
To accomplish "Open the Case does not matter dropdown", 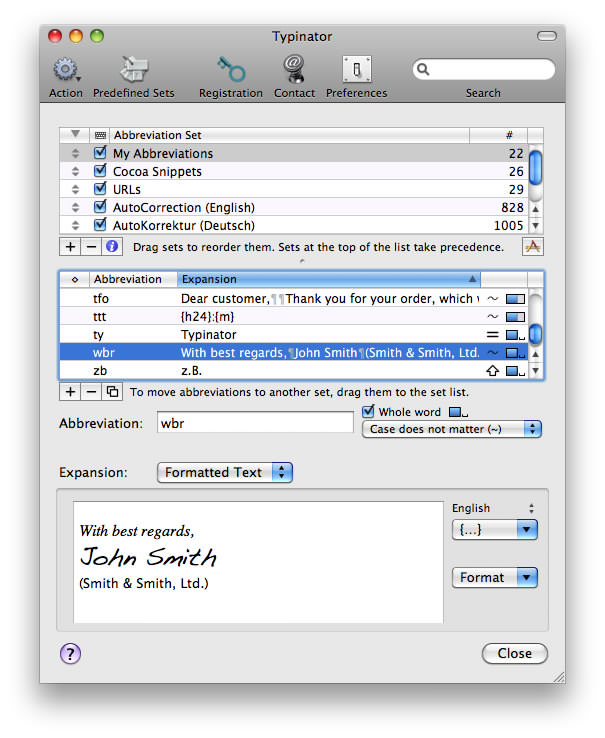I will pyautogui.click(x=450, y=429).
